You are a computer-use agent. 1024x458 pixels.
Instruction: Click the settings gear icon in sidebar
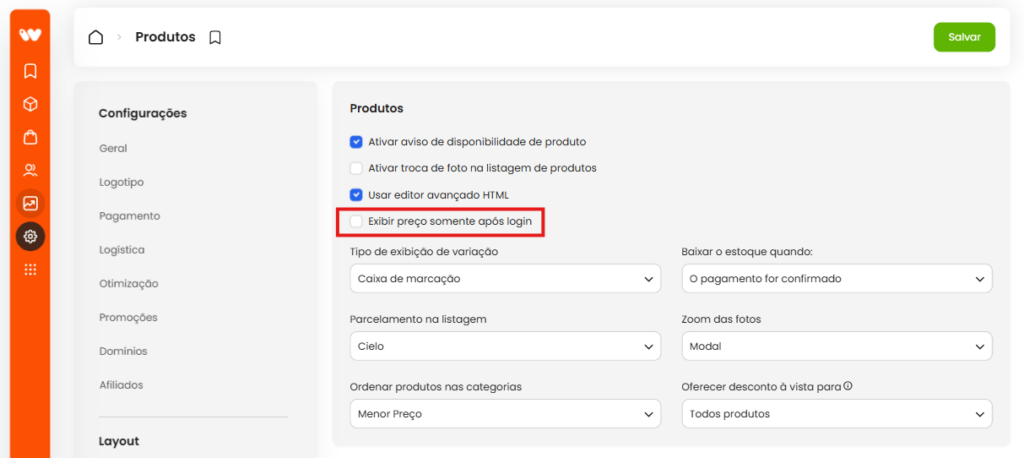30,237
